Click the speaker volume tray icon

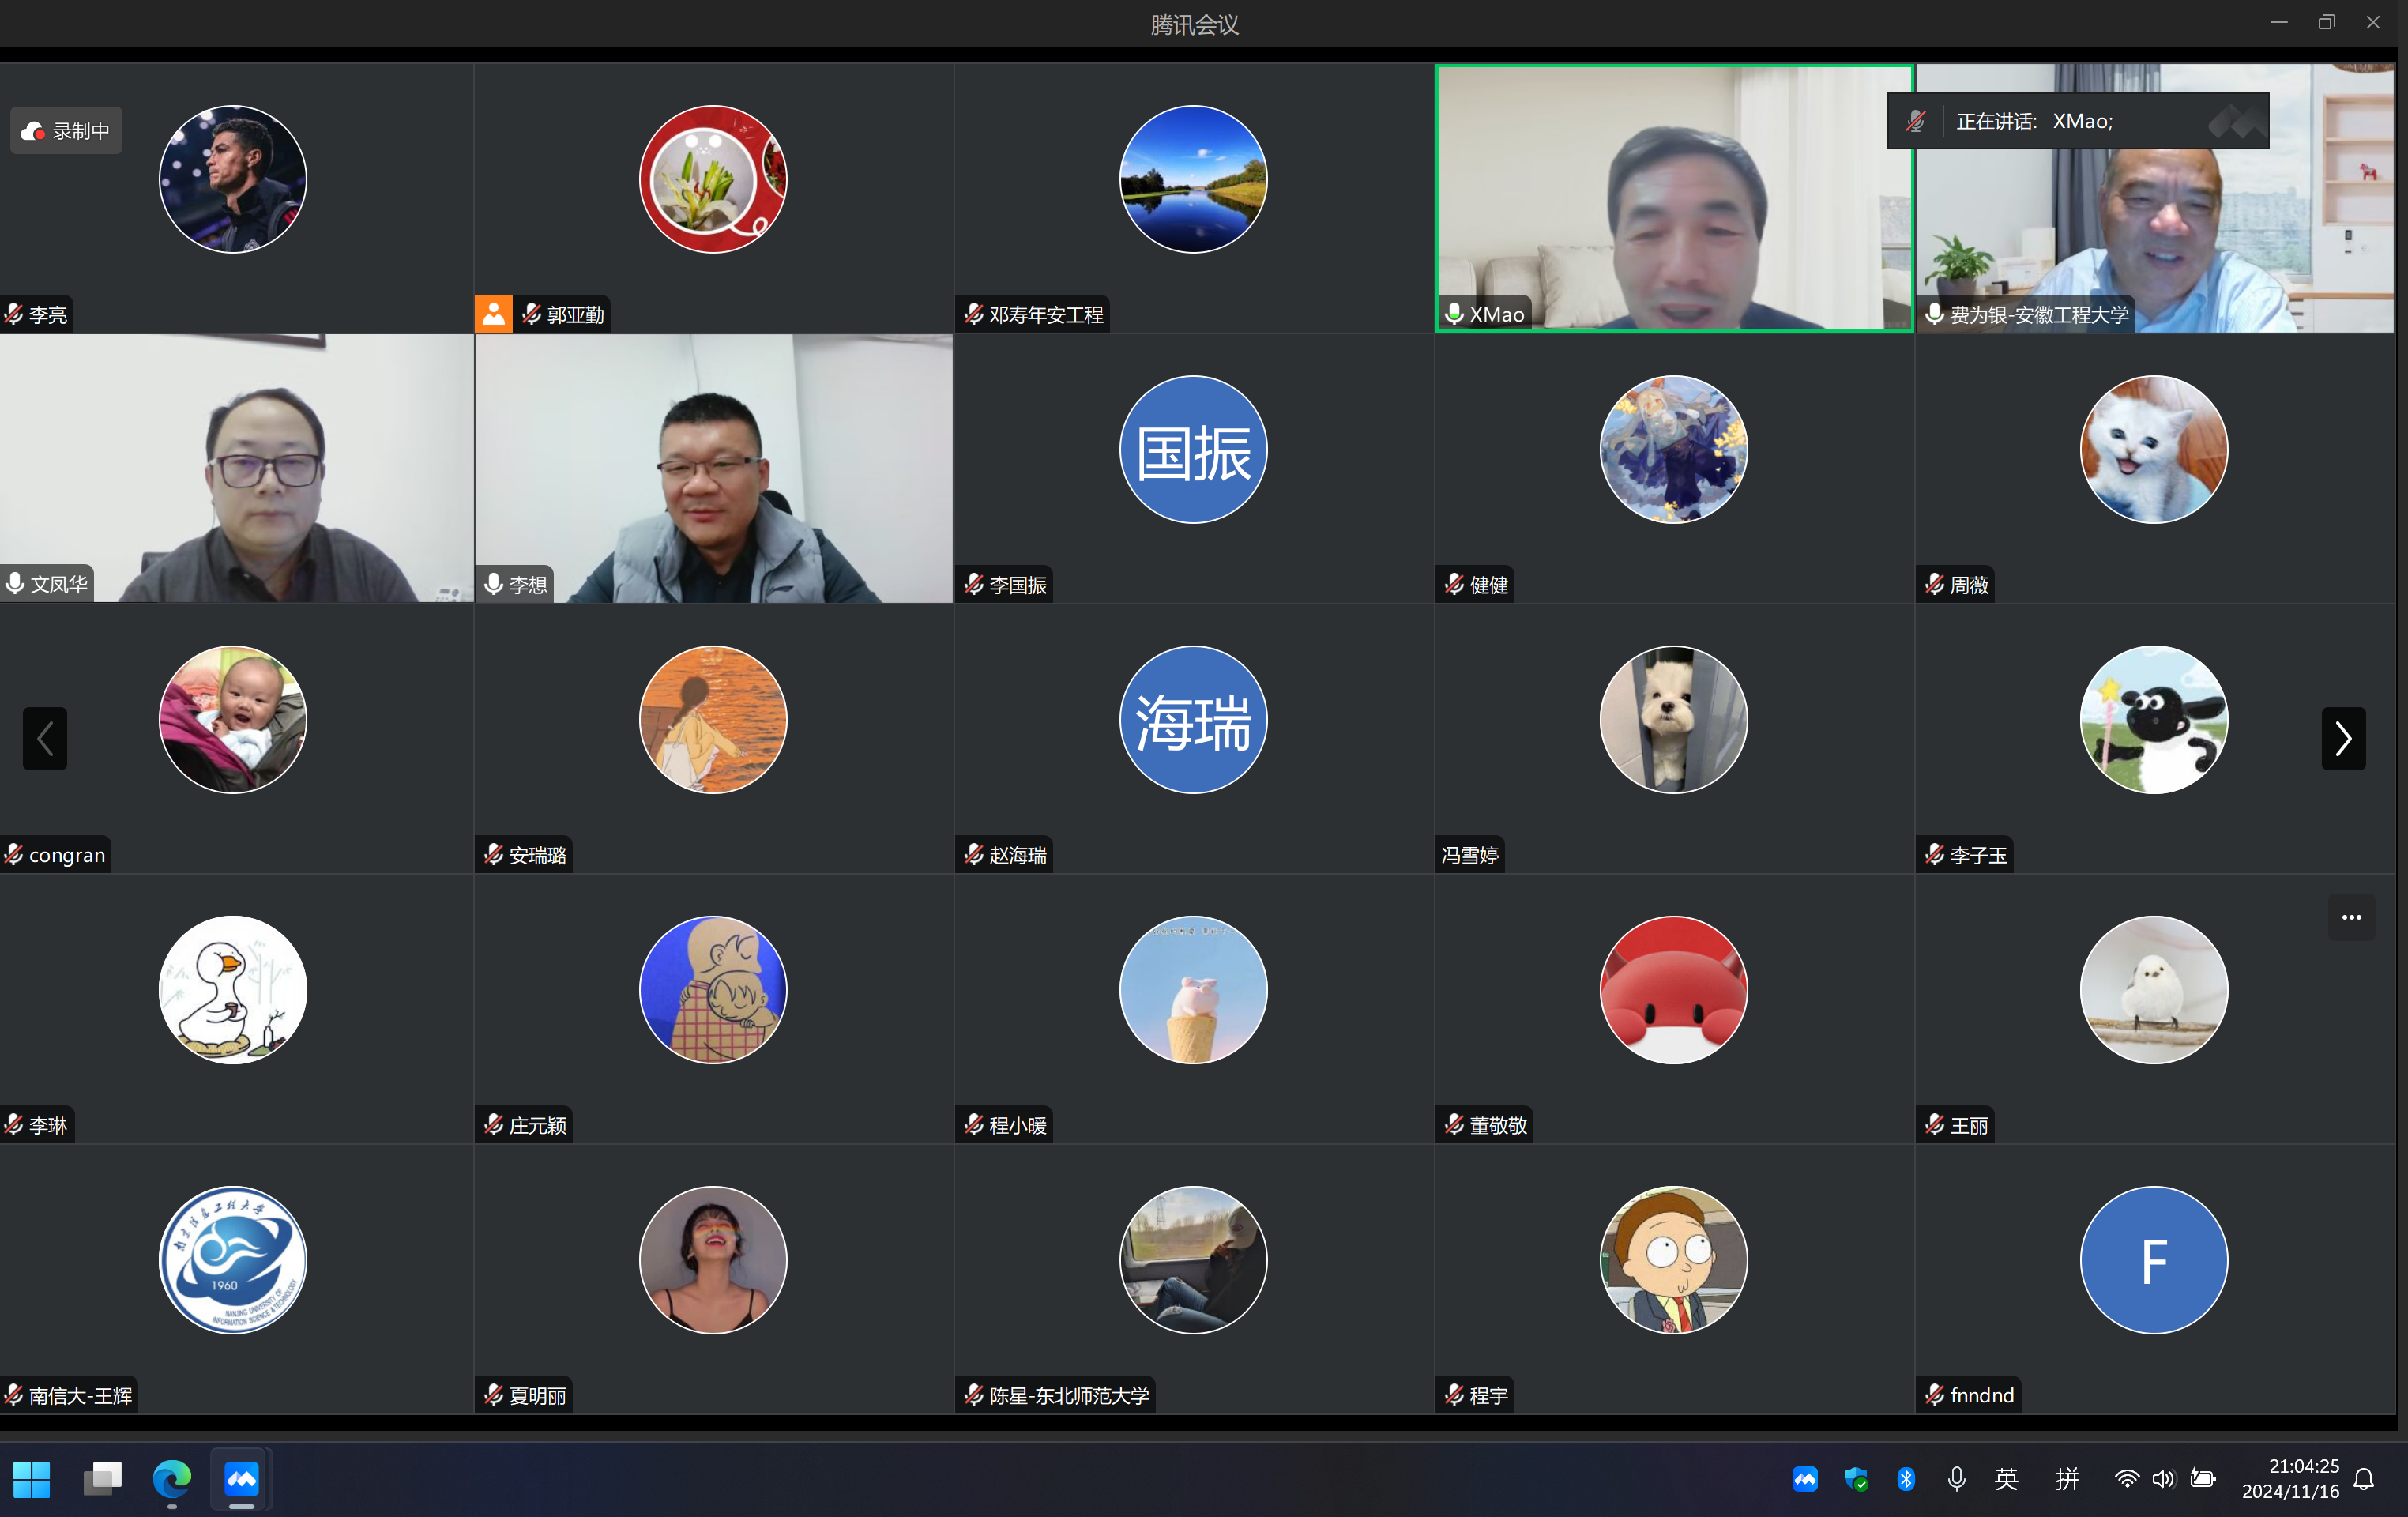click(2163, 1479)
